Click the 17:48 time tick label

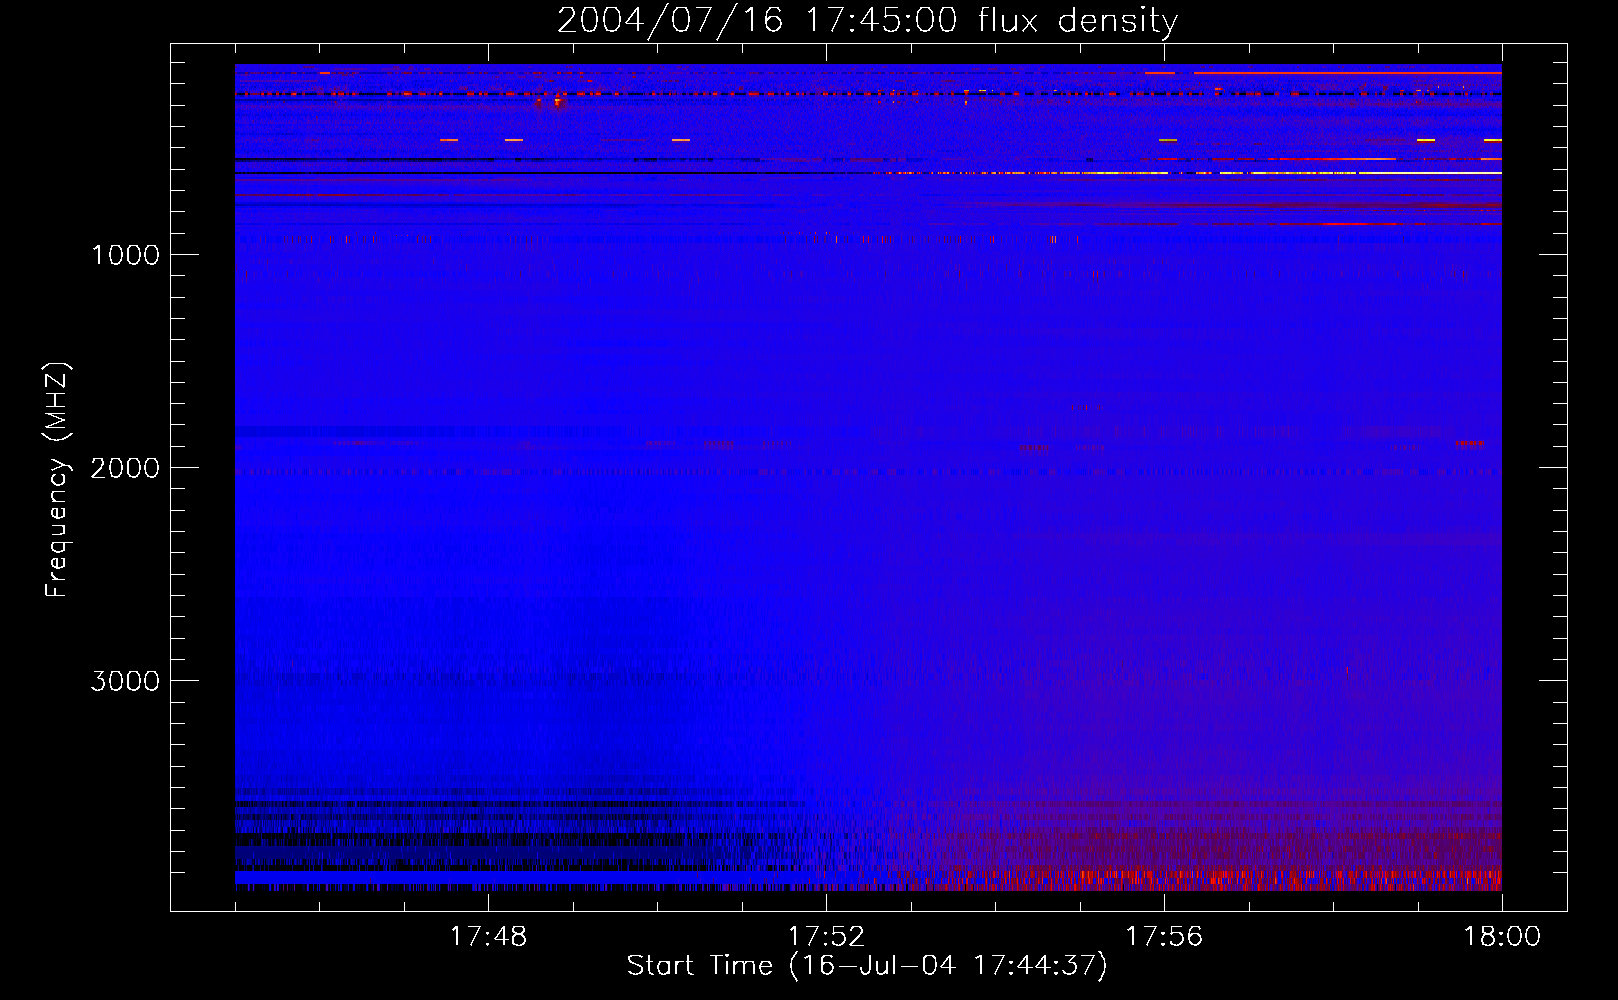488,937
